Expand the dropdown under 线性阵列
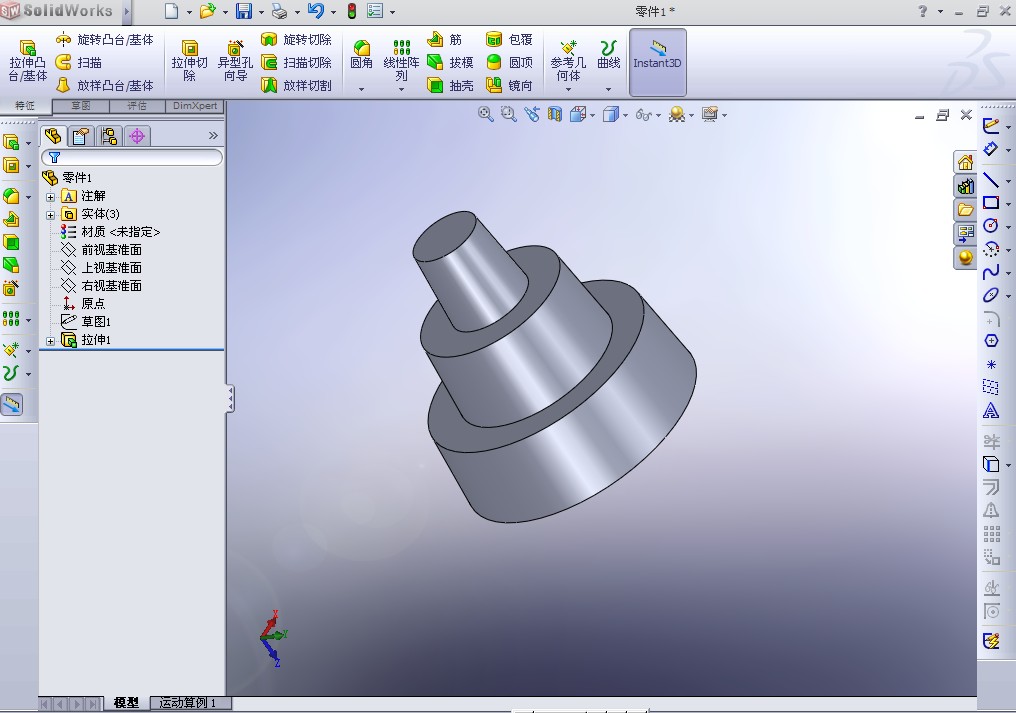The image size is (1016, 713). (x=402, y=89)
